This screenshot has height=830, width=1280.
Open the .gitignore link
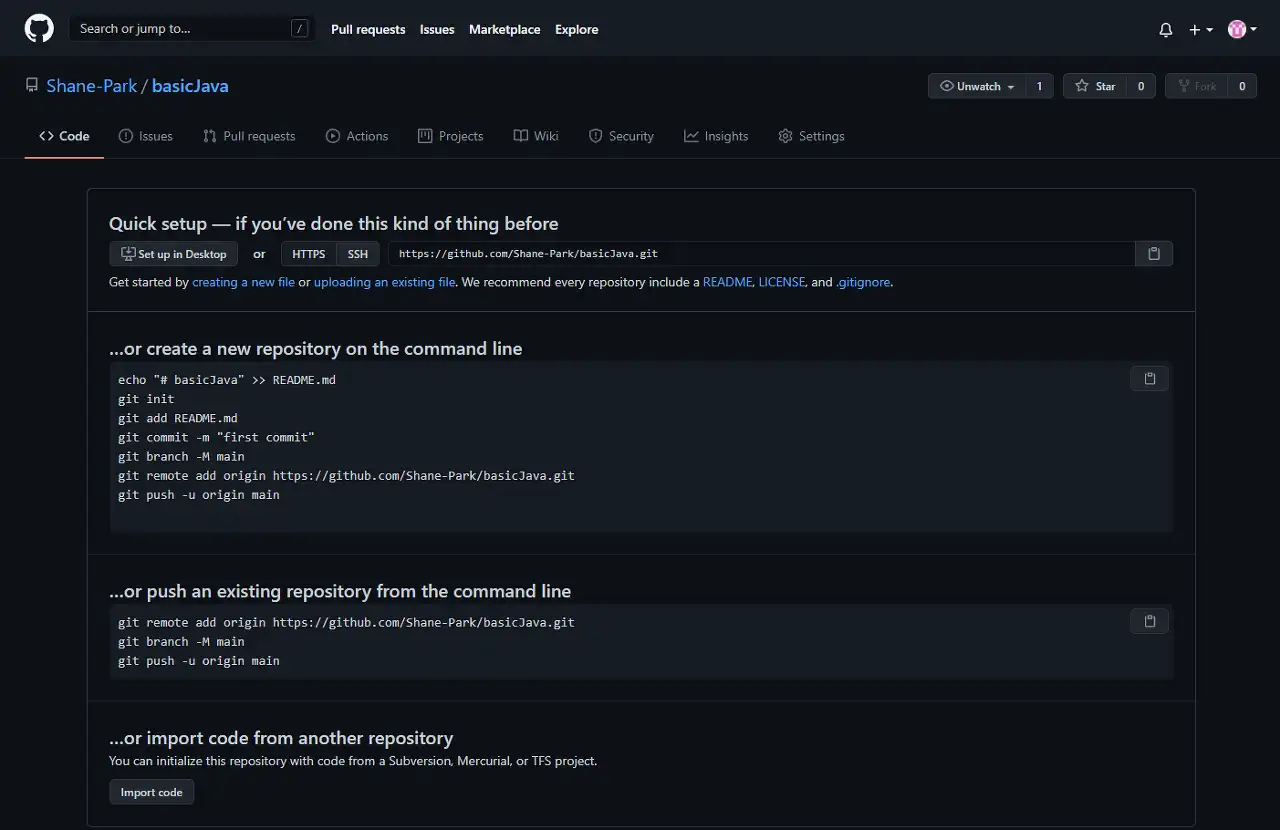click(863, 282)
